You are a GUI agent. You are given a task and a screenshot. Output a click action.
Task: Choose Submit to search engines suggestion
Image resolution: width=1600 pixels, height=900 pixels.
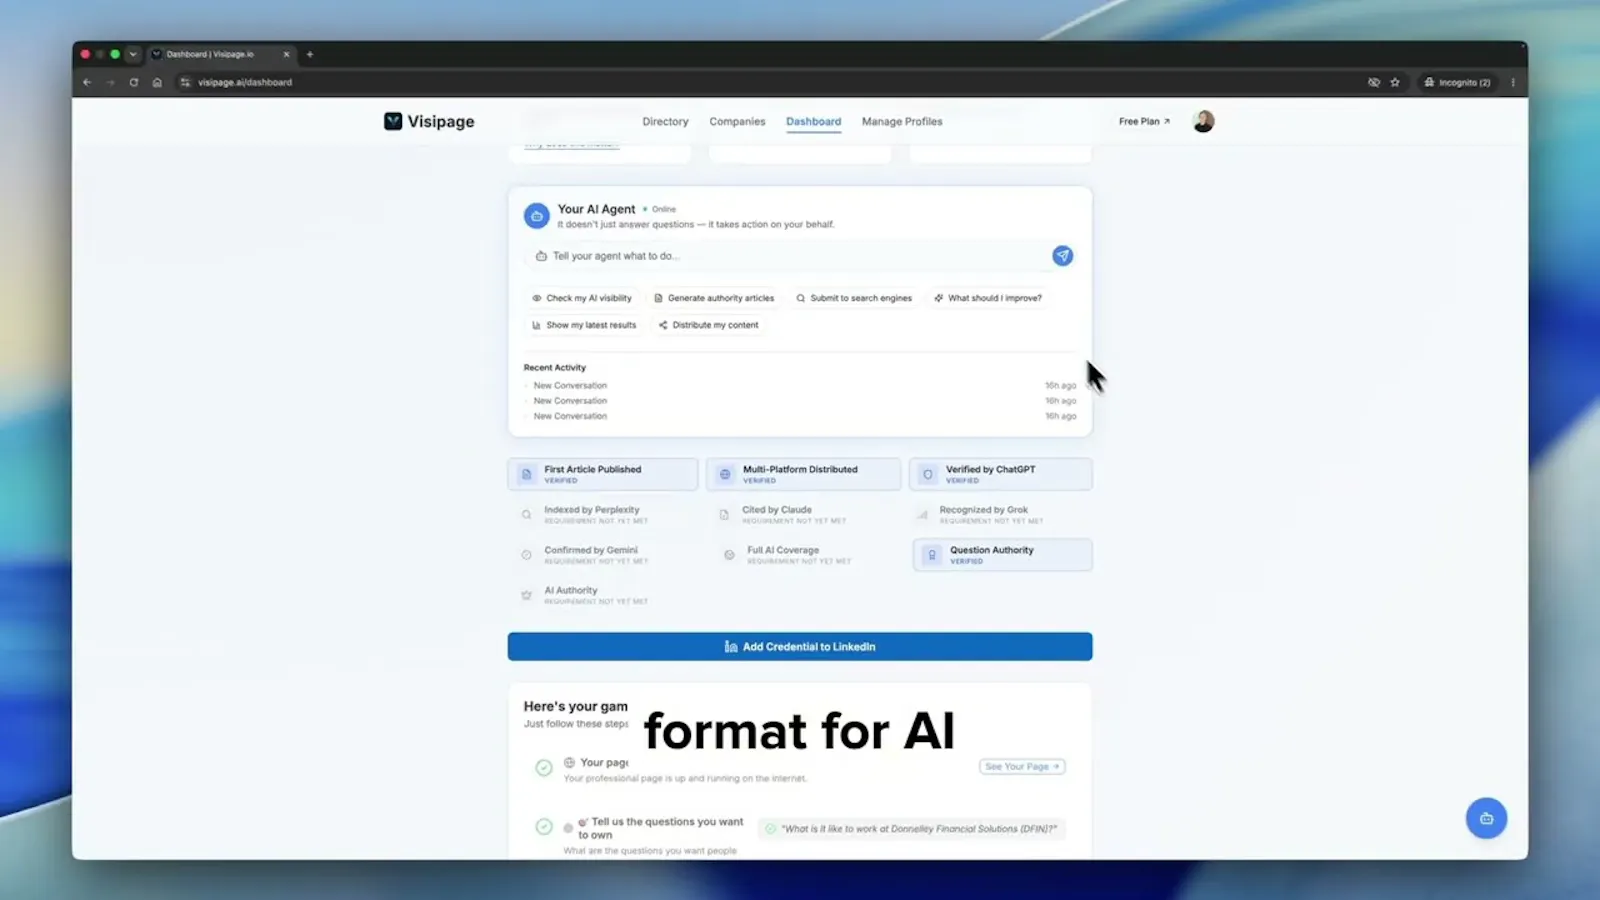pos(854,298)
